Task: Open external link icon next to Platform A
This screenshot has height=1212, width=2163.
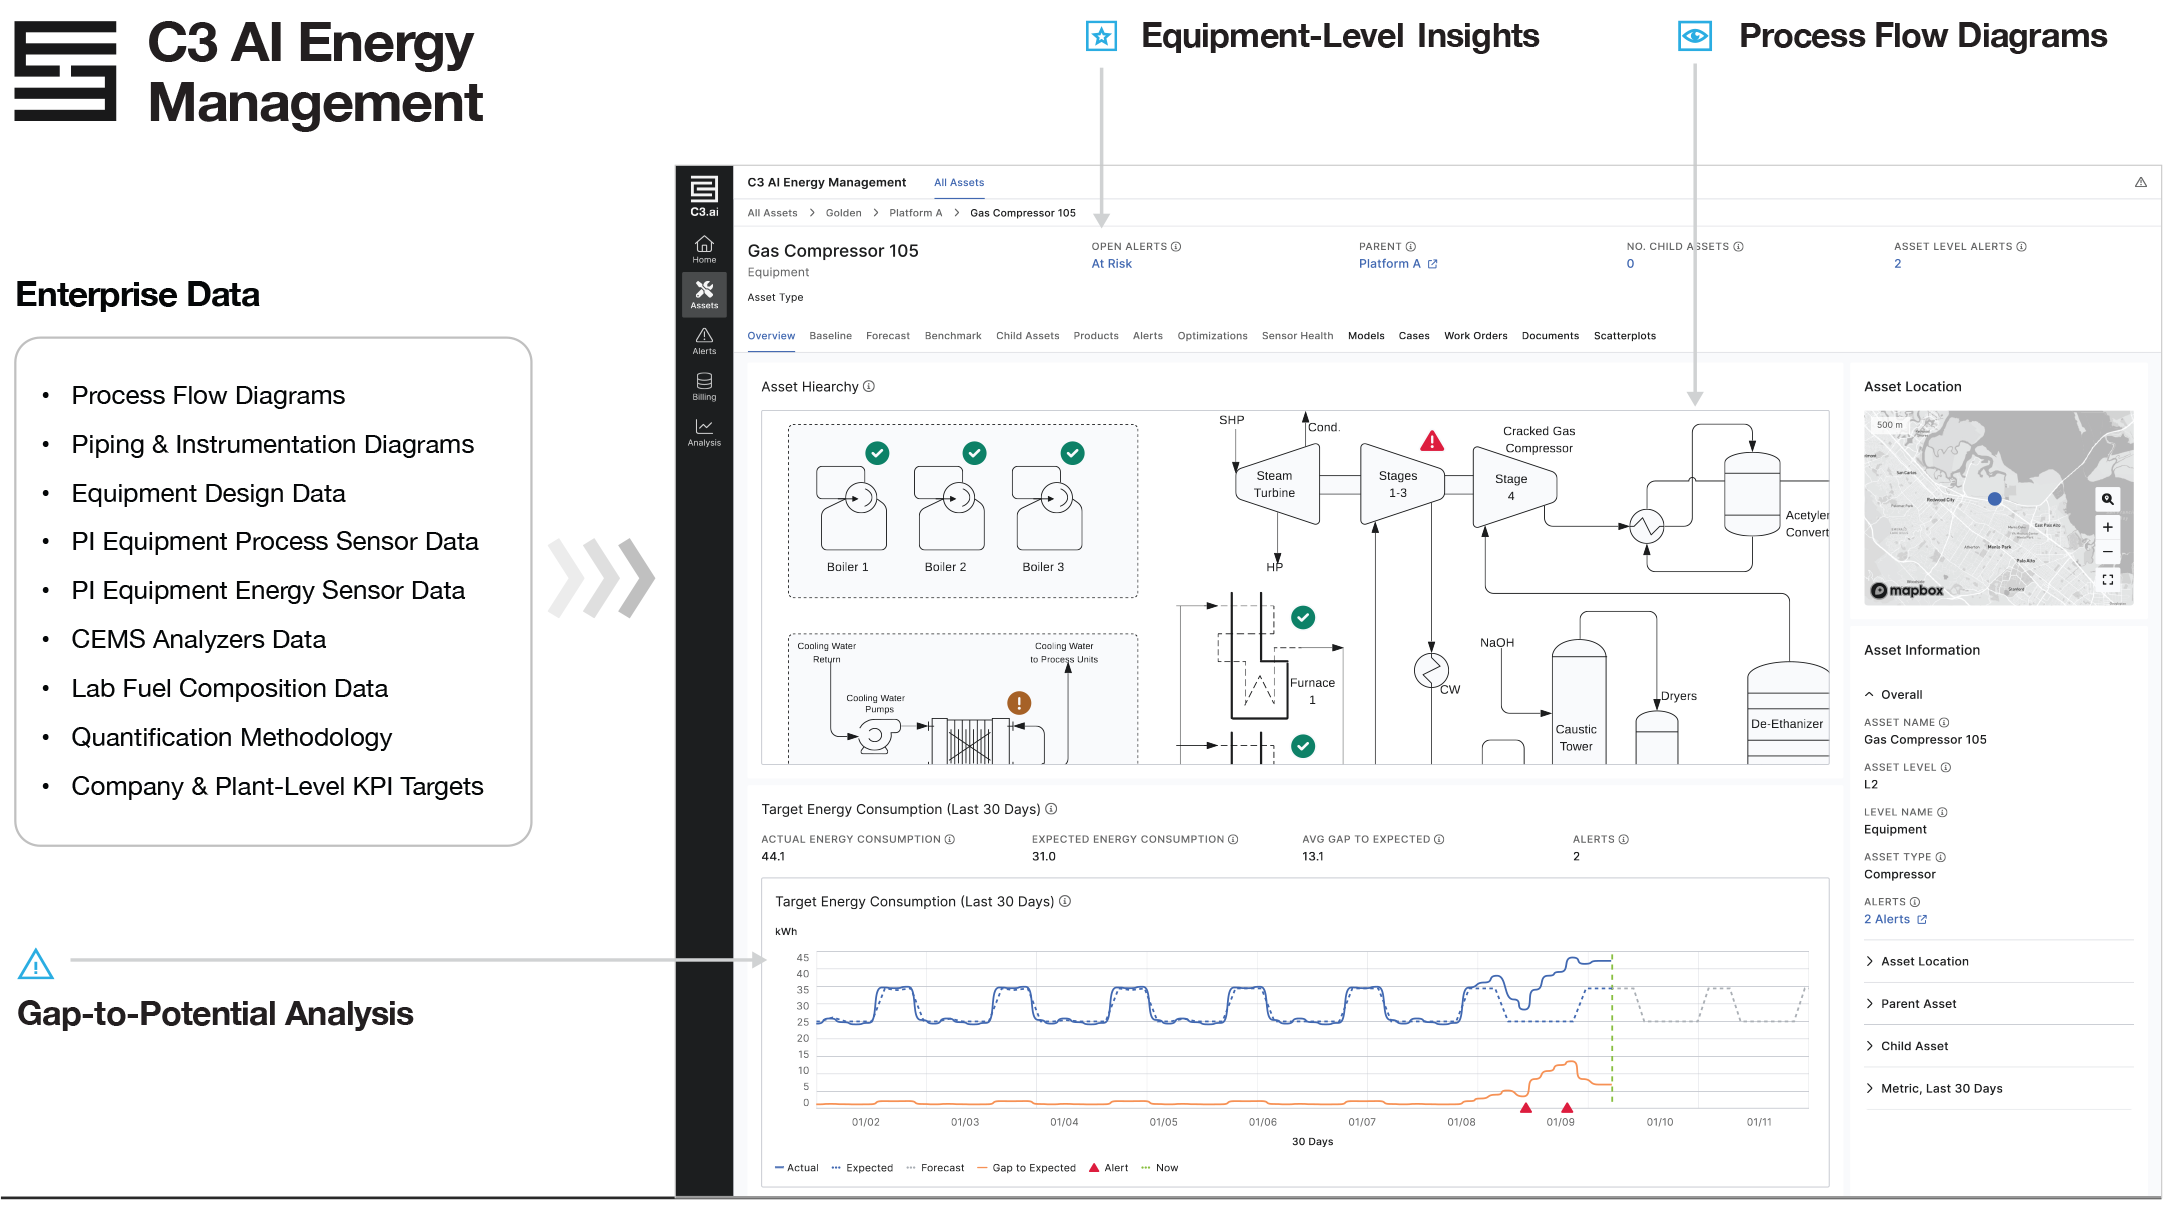Action: pos(1432,264)
